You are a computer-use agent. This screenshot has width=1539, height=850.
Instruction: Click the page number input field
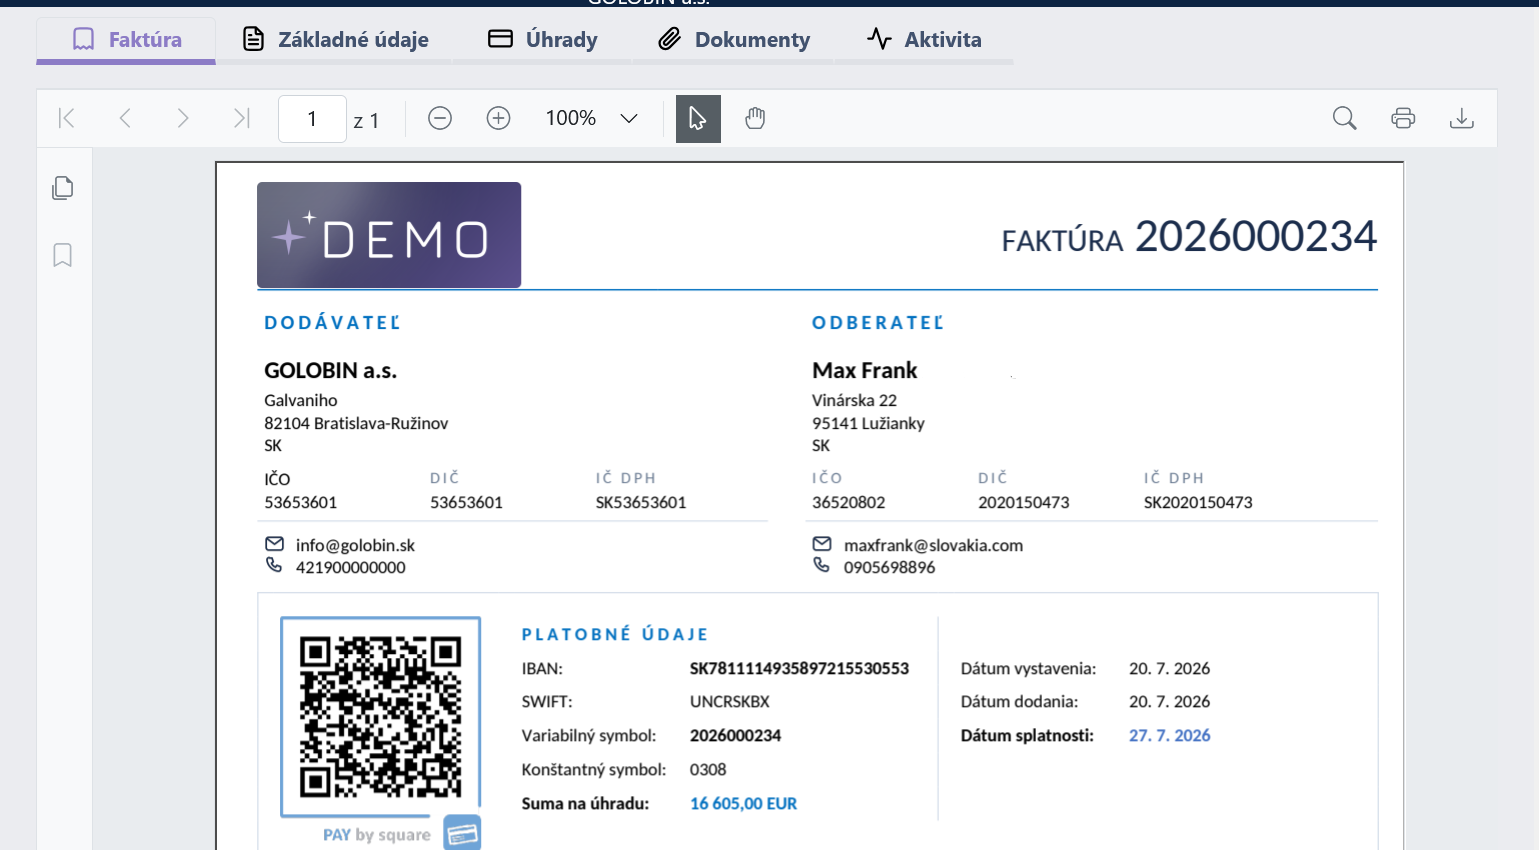[x=312, y=119]
